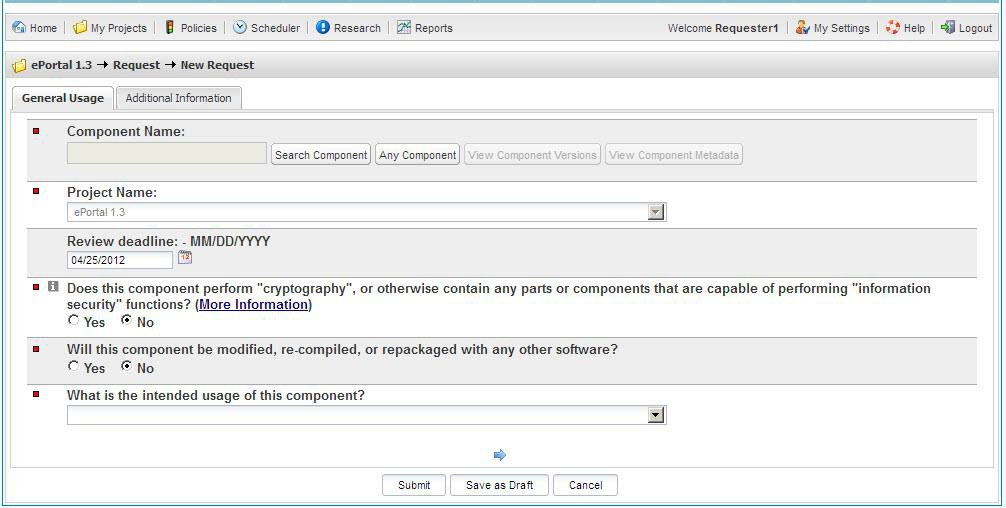Click the info icon beside cryptography question

[53, 287]
